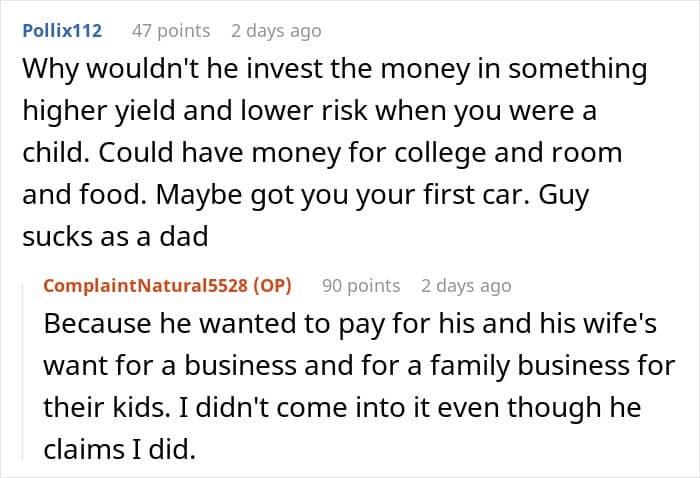
Task: Click the (OP) author tag
Action: pos(268,285)
